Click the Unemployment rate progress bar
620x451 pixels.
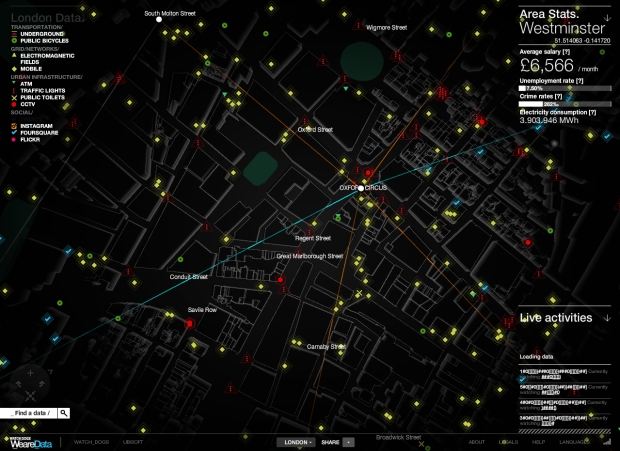point(565,89)
